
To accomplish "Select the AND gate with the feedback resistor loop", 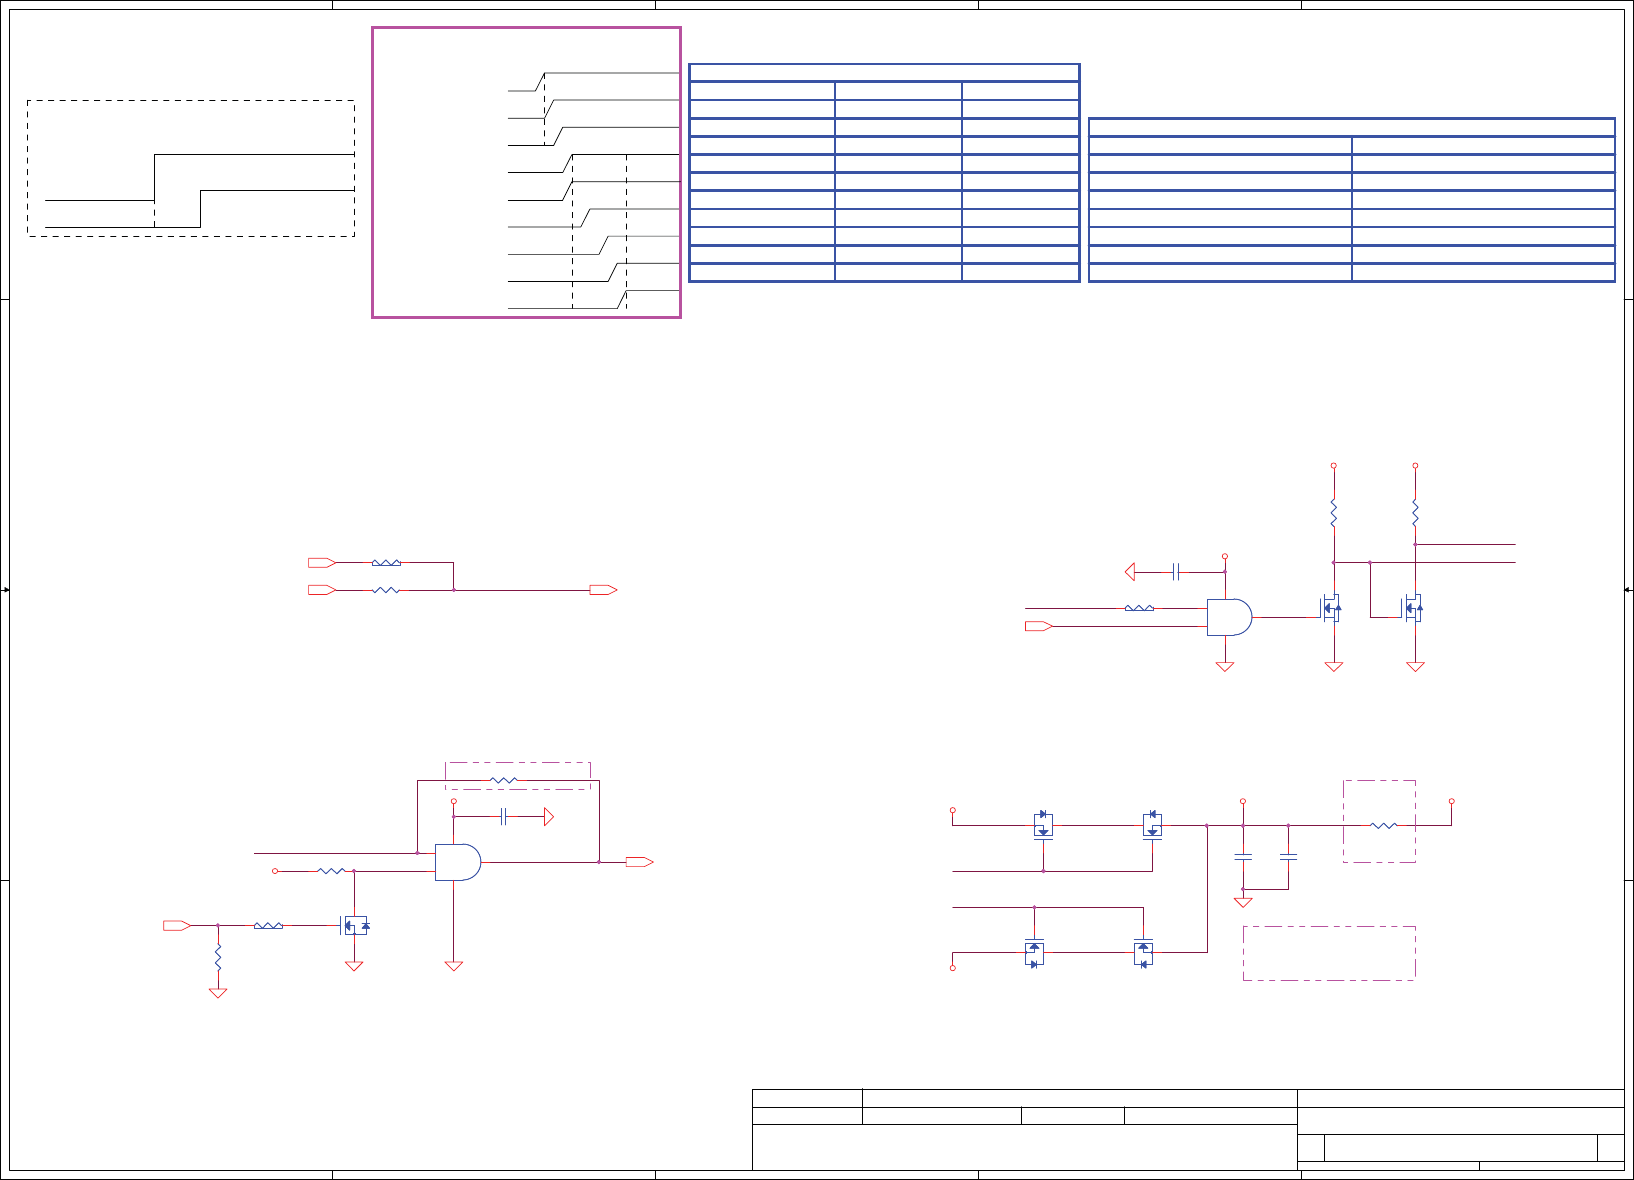I will (x=458, y=862).
